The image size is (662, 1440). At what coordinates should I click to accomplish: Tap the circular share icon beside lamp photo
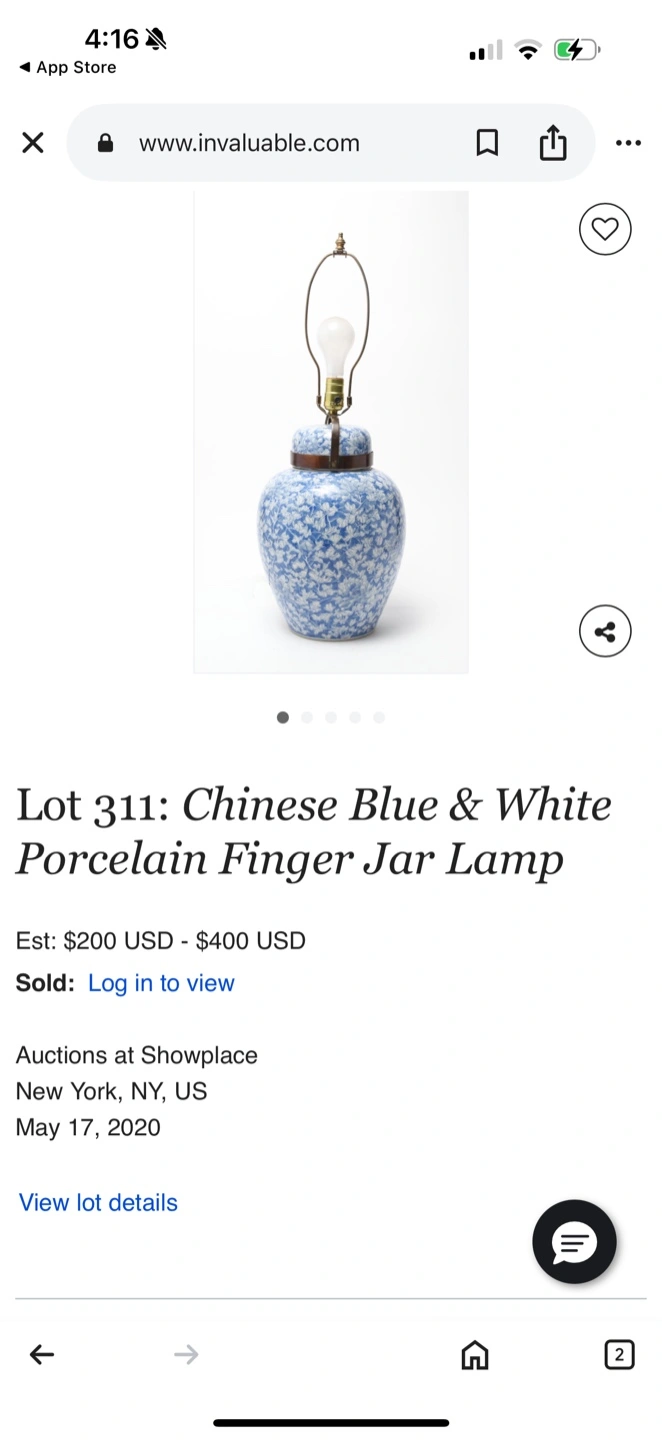605,631
